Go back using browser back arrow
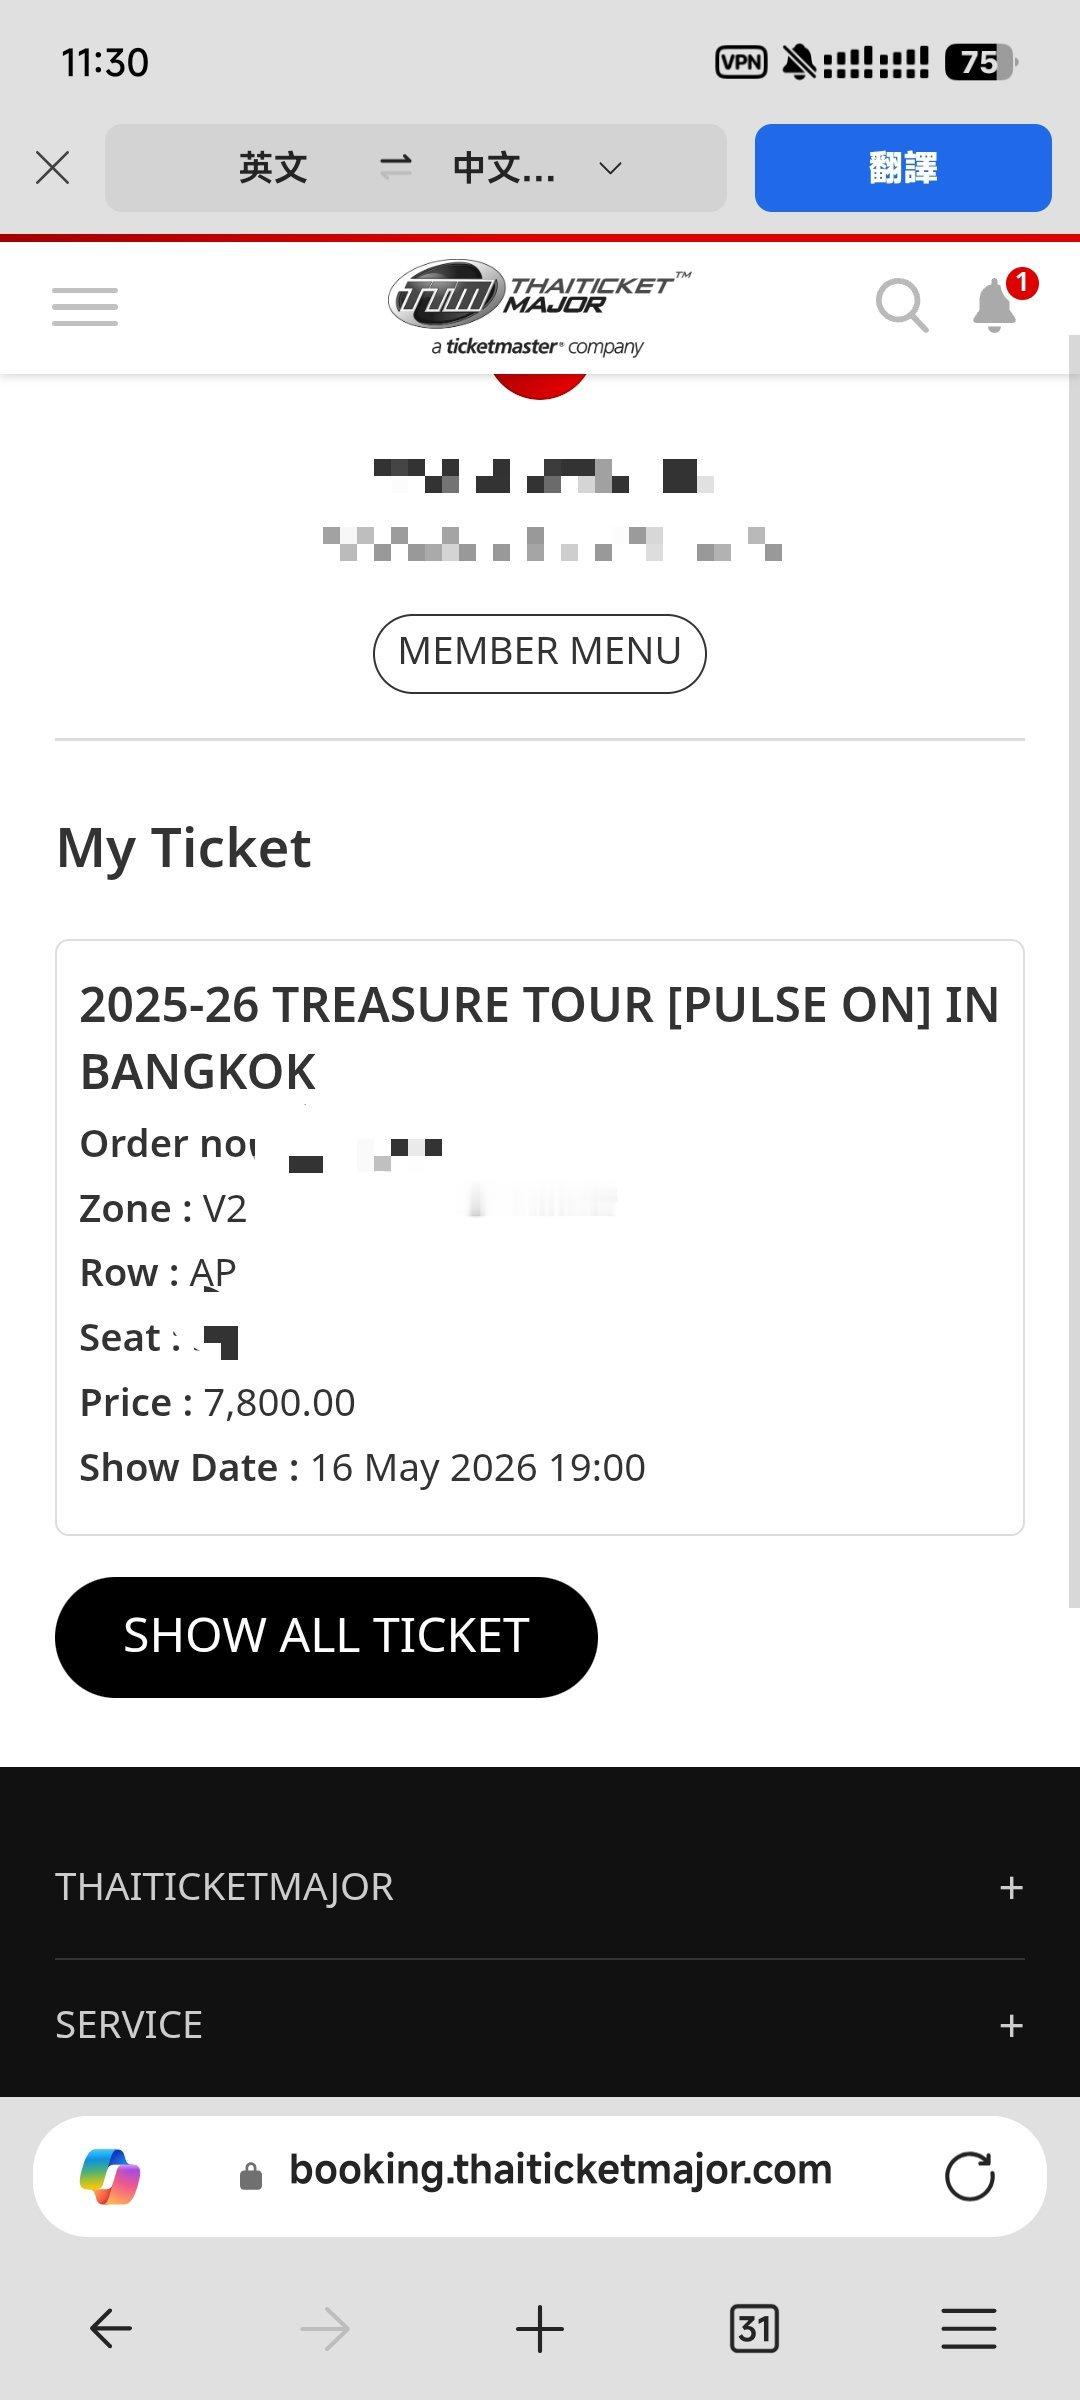This screenshot has width=1080, height=2400. tap(110, 2329)
